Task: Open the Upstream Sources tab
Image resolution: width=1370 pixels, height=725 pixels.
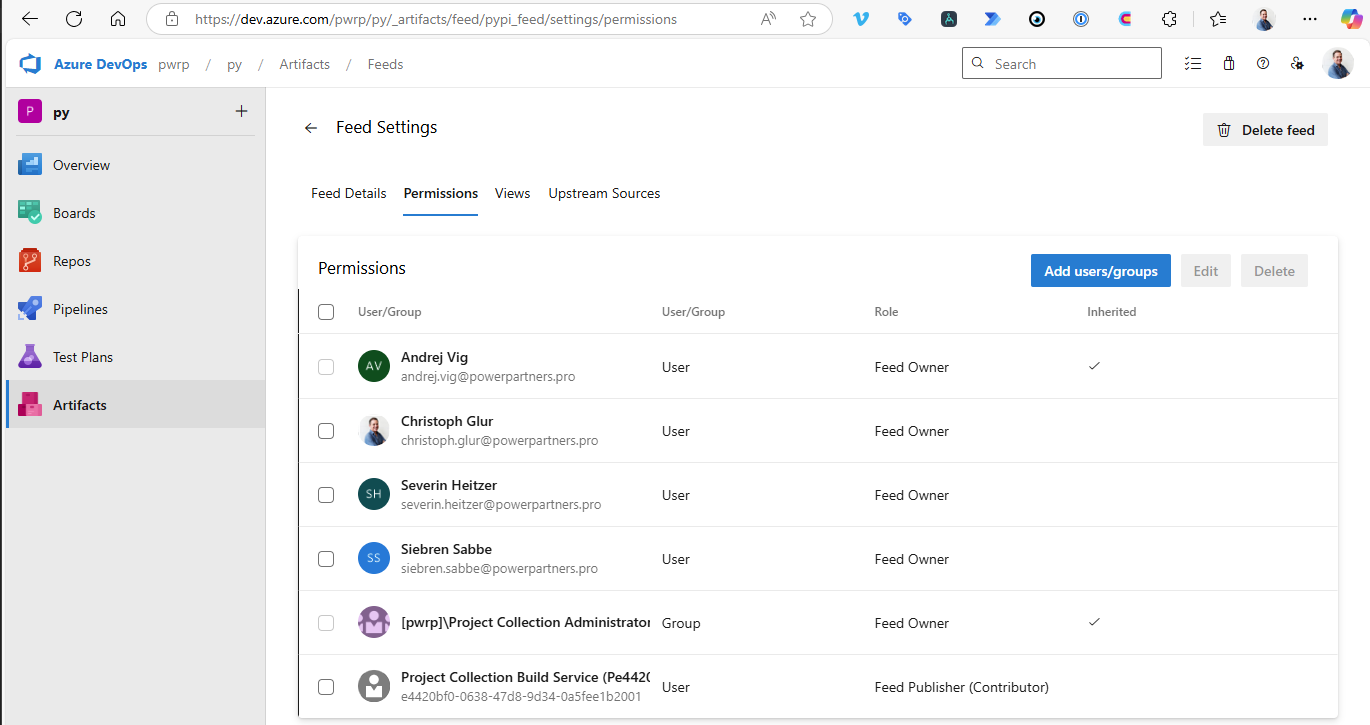Action: (x=604, y=193)
